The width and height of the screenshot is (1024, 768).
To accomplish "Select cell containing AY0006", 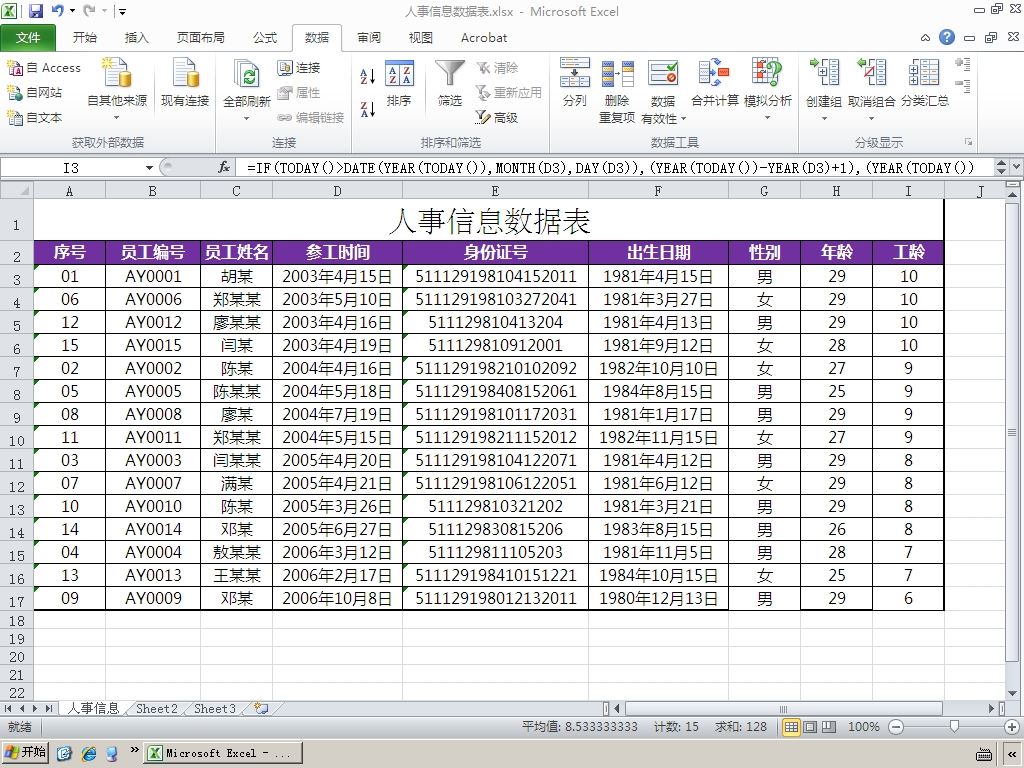I will [153, 299].
